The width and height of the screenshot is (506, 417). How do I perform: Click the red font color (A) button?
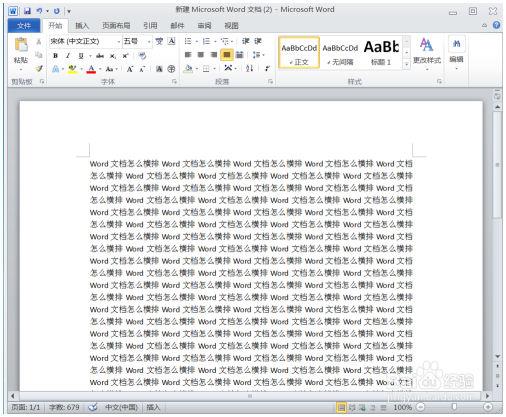(91, 69)
